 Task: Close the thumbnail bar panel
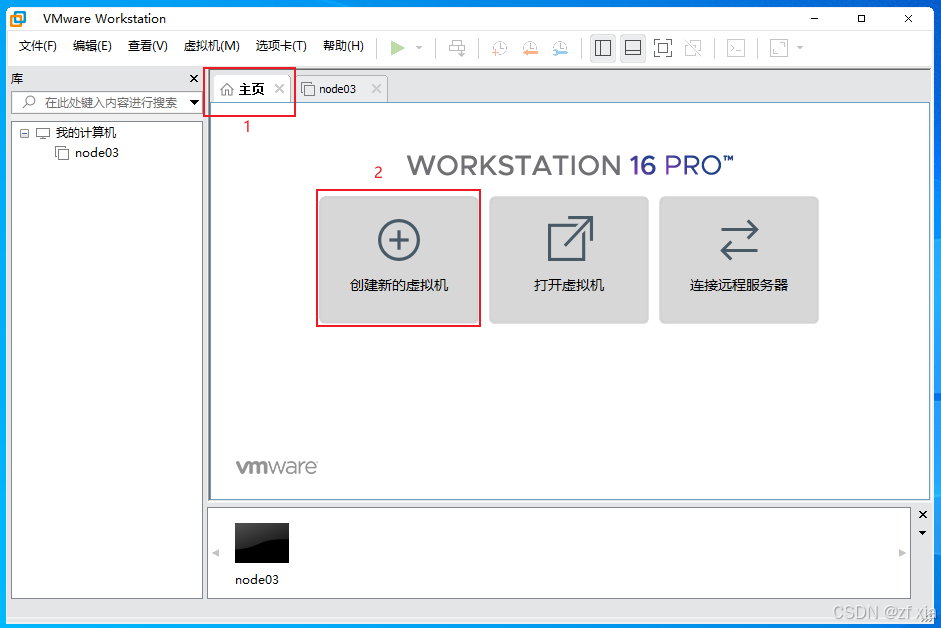point(923,515)
